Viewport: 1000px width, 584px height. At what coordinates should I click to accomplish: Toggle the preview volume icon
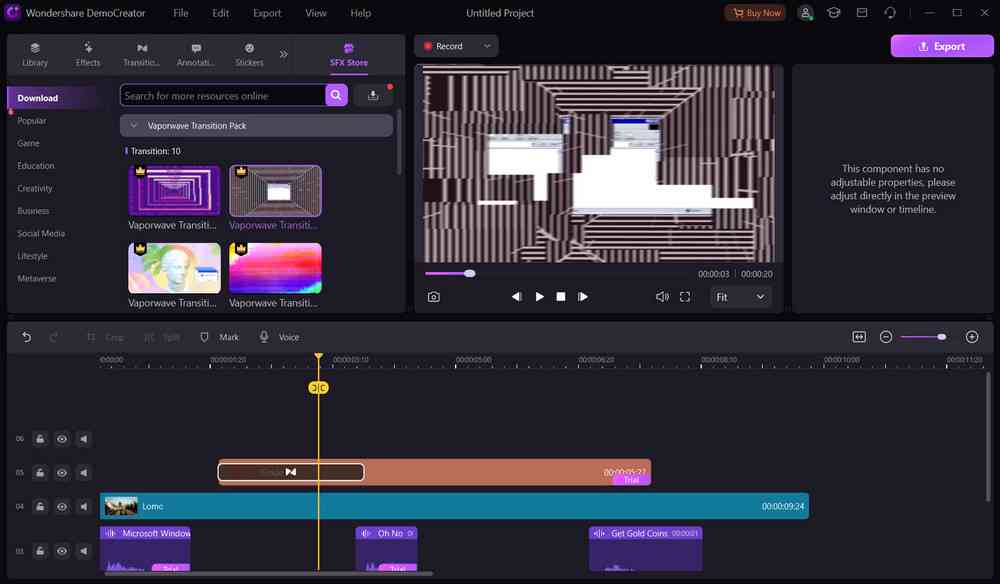point(662,296)
